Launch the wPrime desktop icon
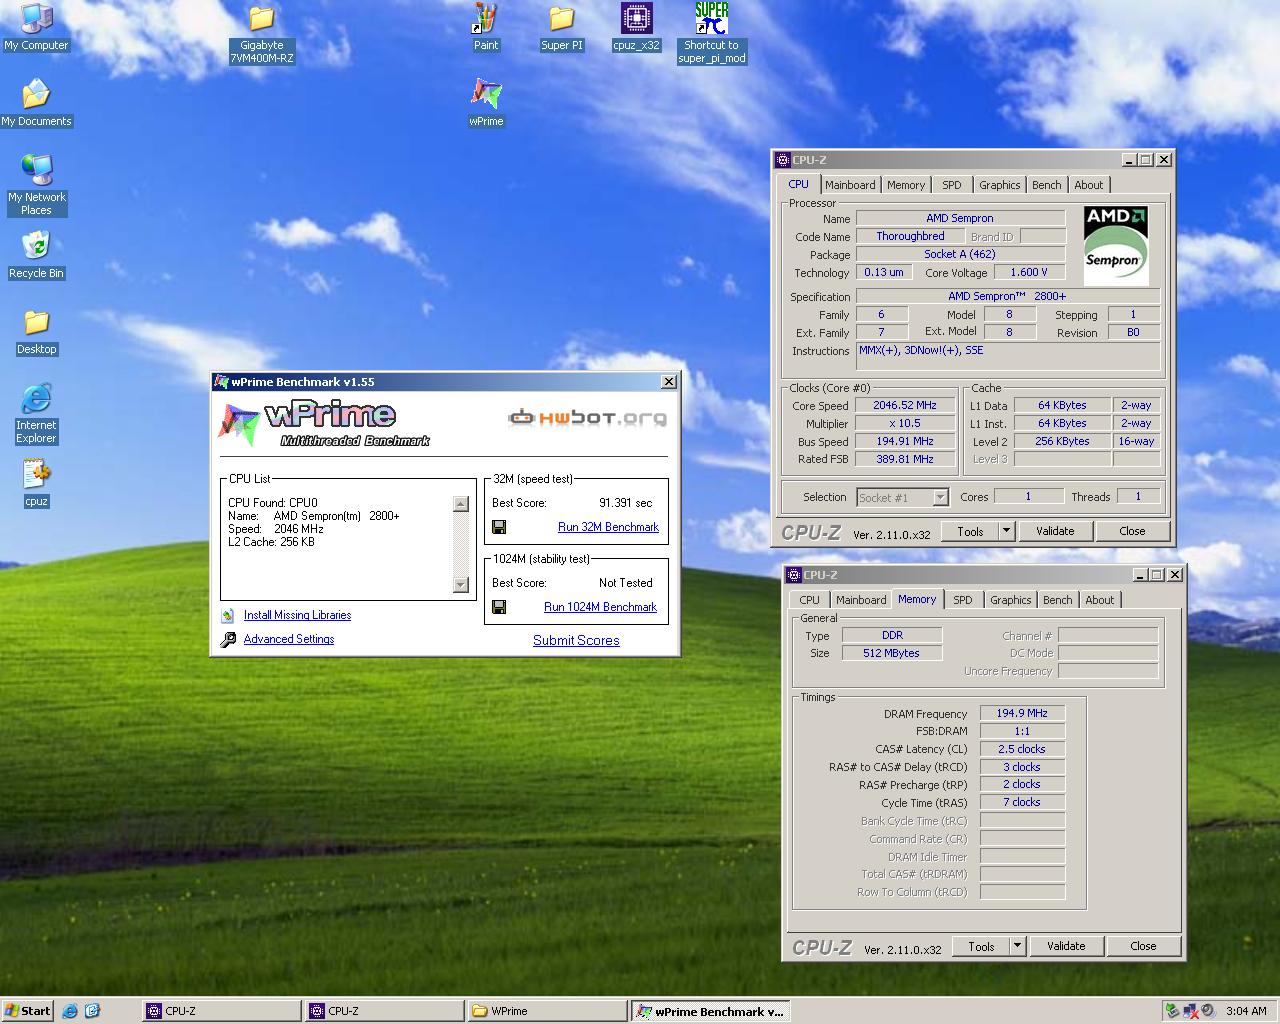The height and width of the screenshot is (1024, 1280). [x=486, y=103]
